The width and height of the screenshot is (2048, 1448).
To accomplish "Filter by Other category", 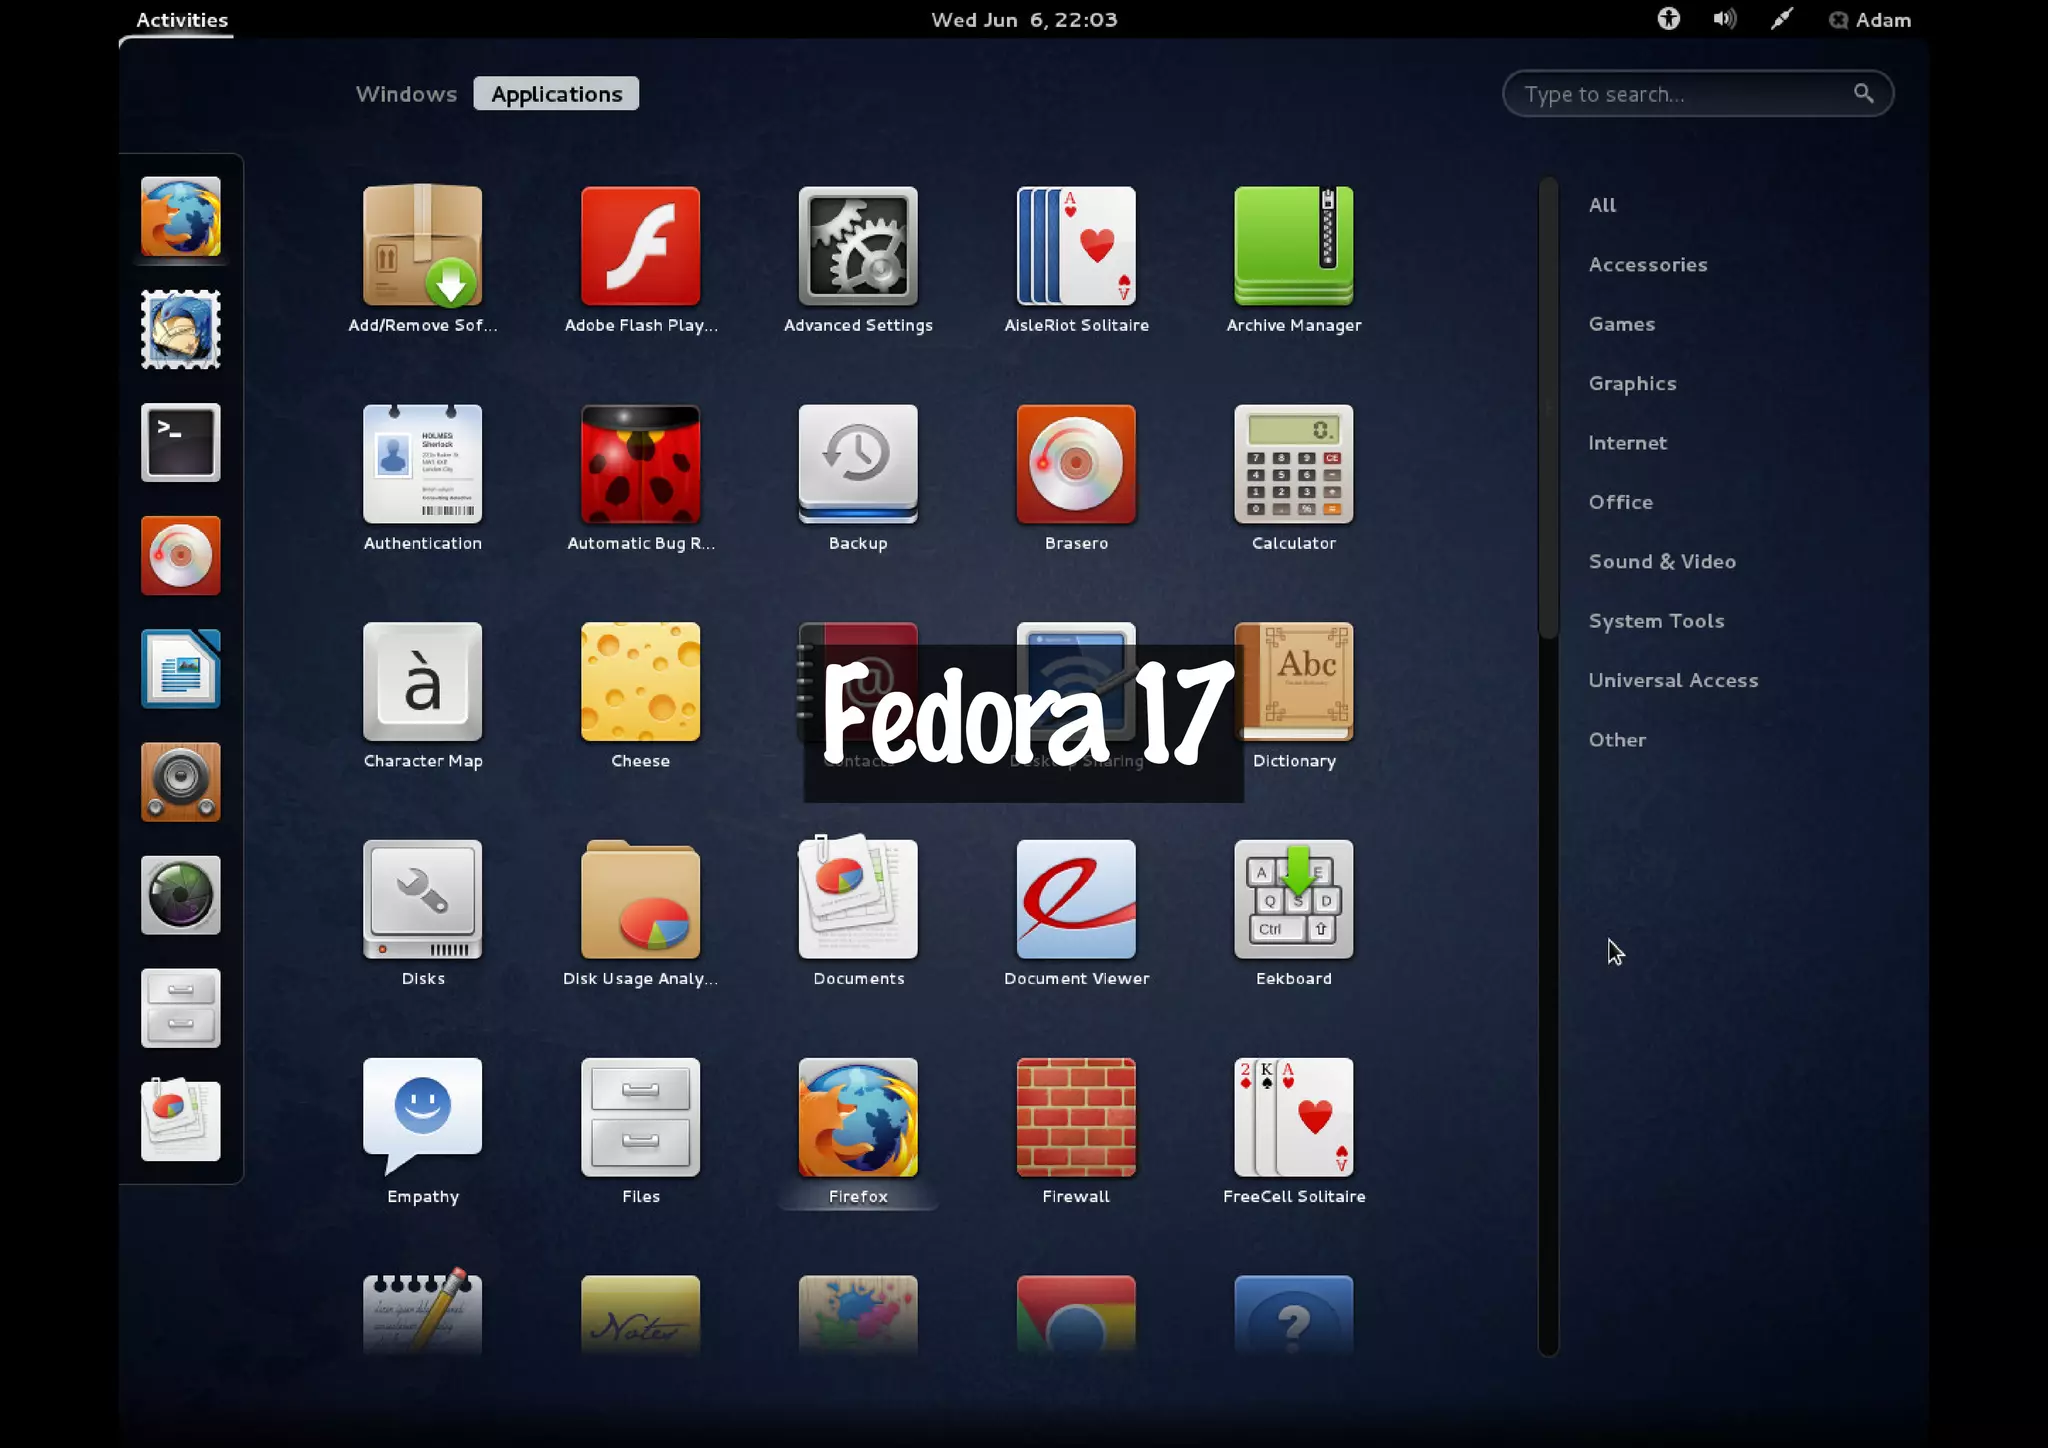I will (x=1617, y=740).
